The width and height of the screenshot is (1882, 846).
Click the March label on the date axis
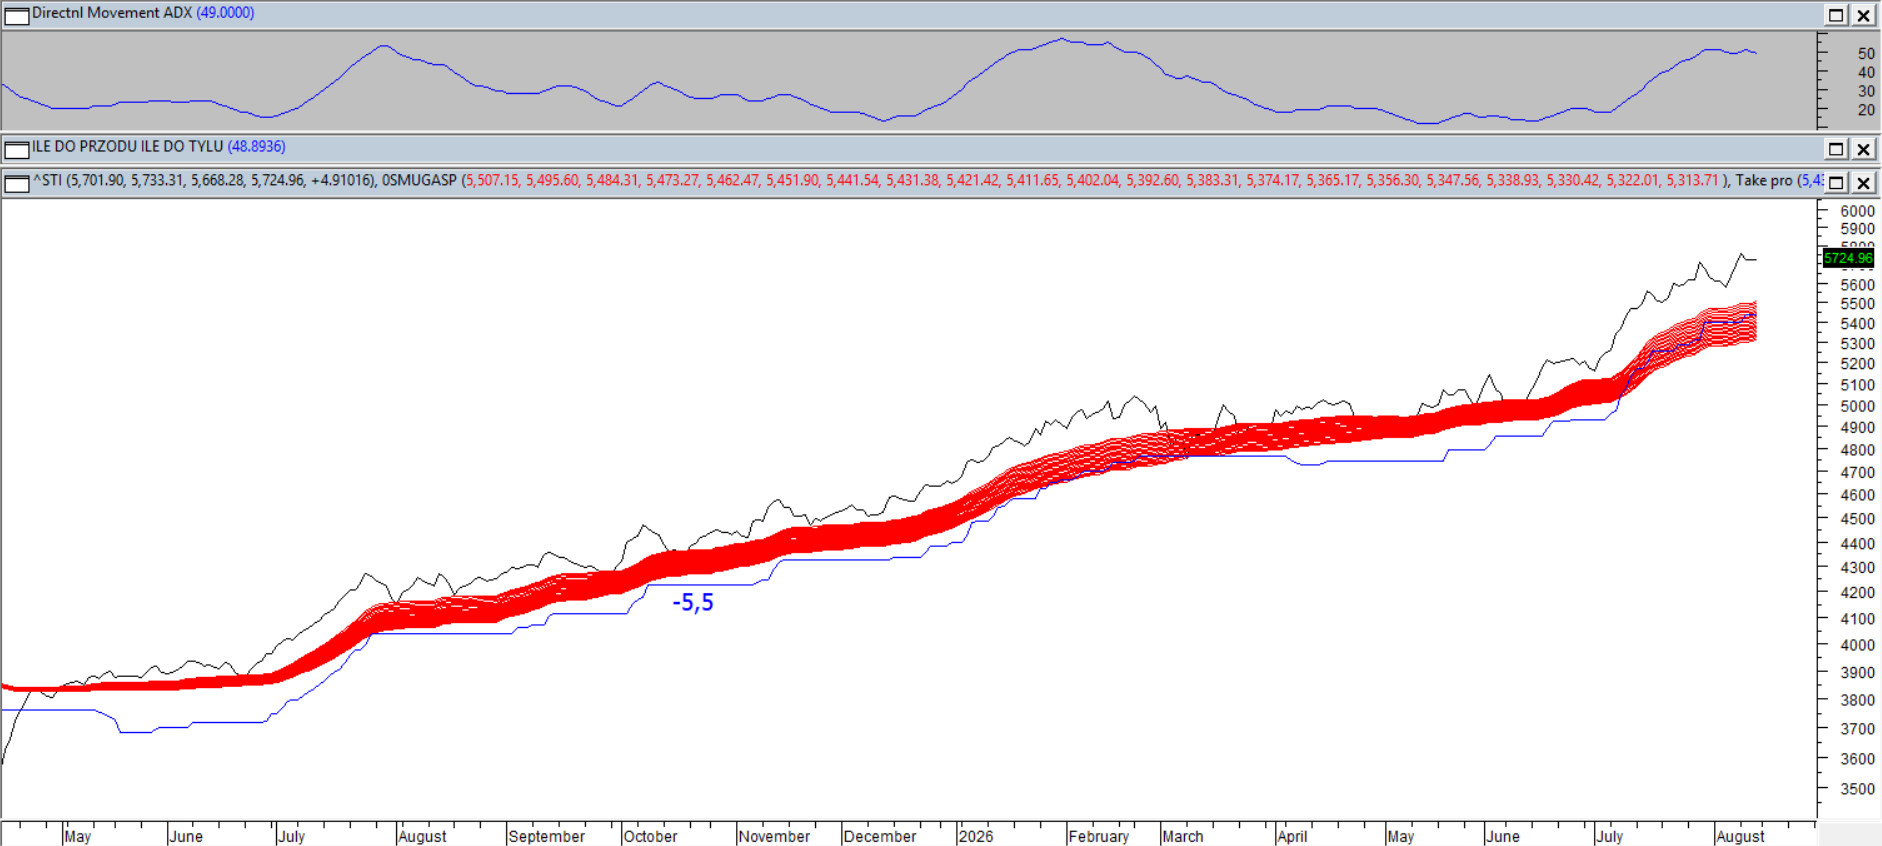(1182, 836)
